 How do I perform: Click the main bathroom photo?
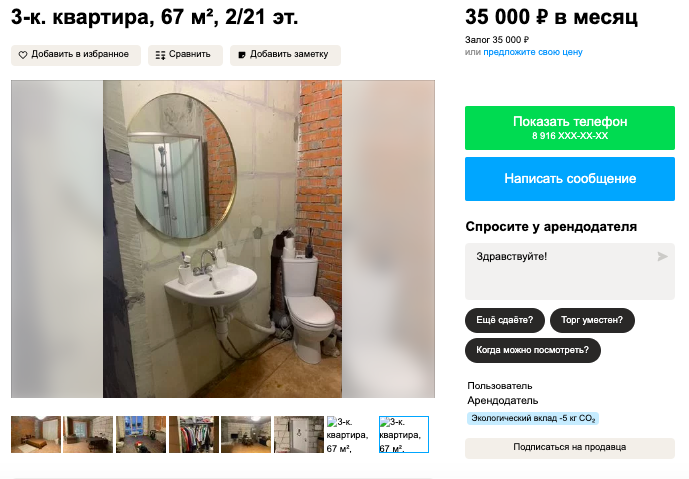(222, 239)
